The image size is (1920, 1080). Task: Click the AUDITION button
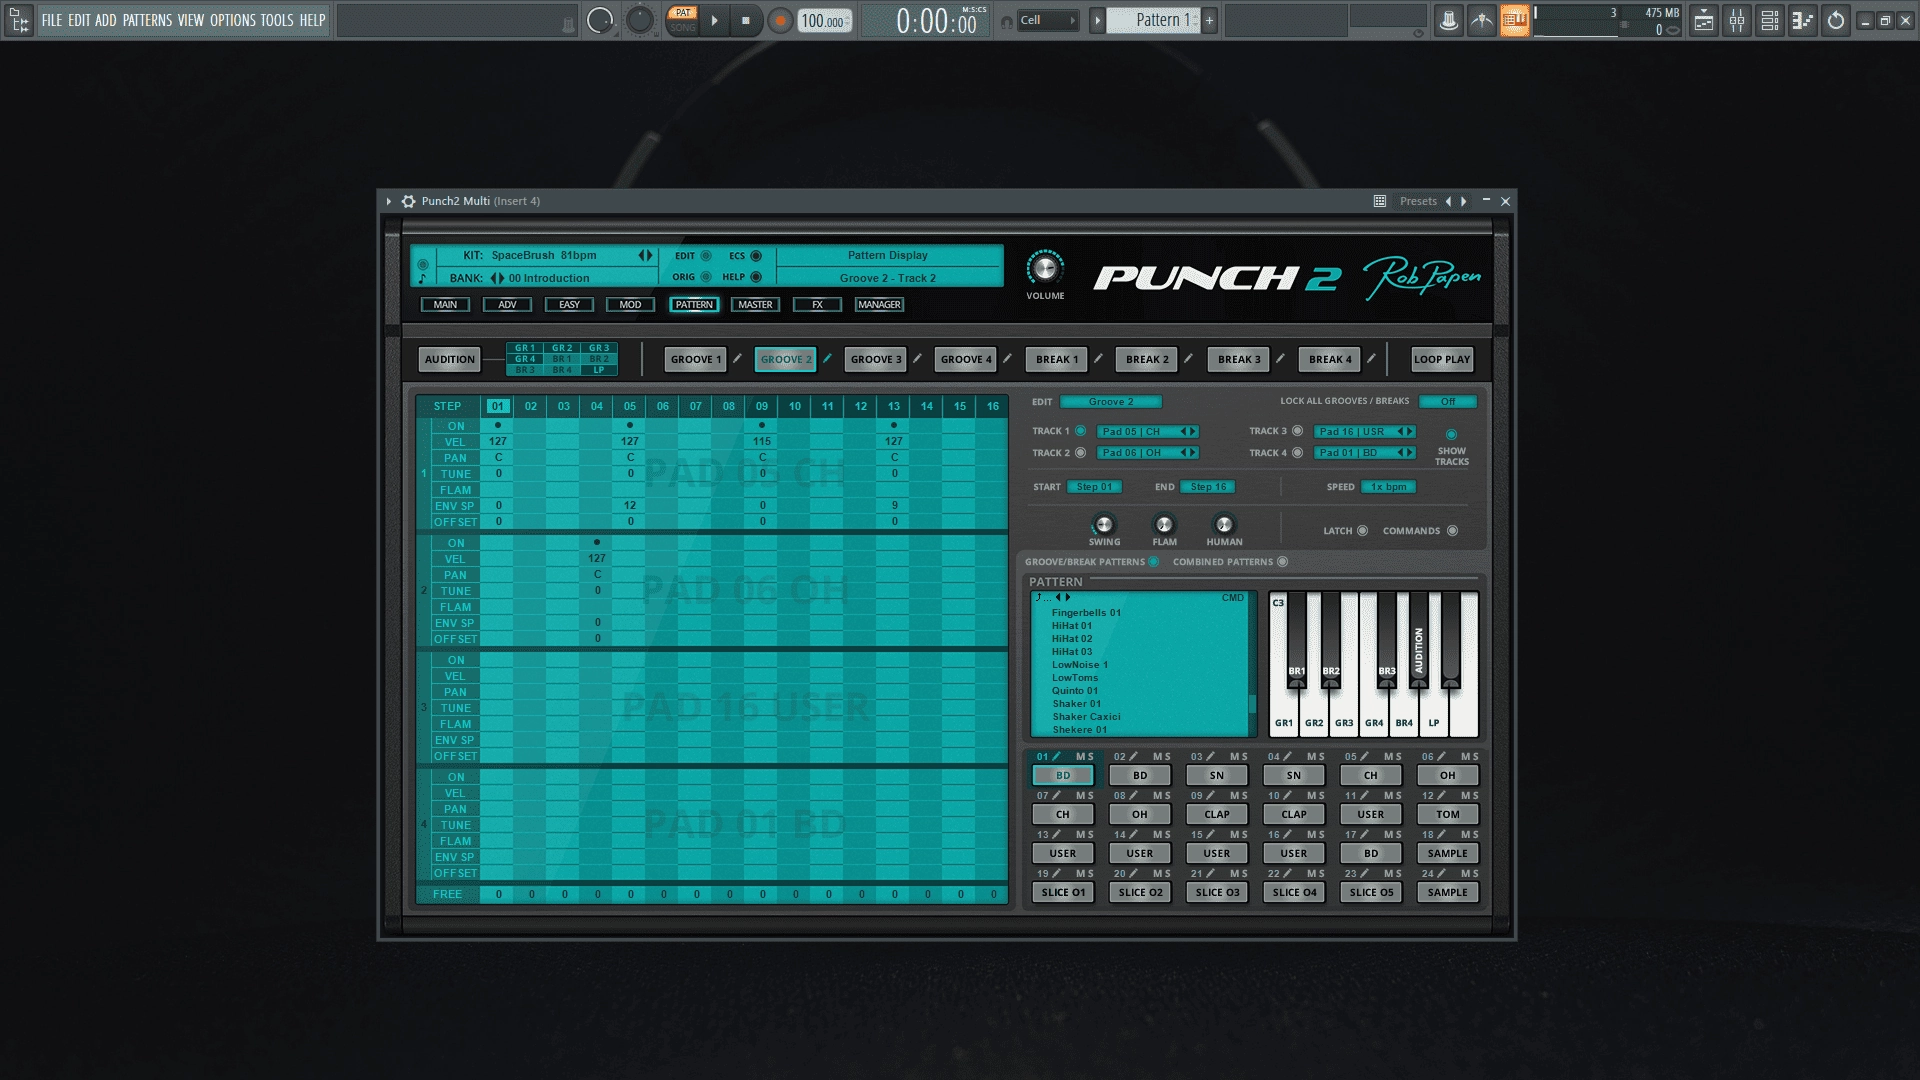tap(450, 359)
